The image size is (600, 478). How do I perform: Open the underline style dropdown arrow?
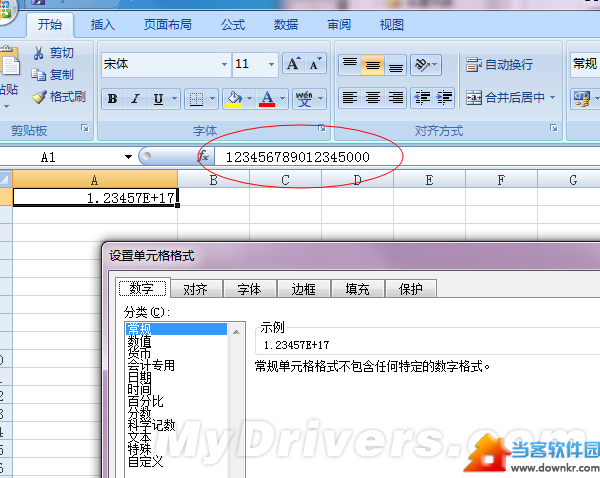(x=174, y=99)
